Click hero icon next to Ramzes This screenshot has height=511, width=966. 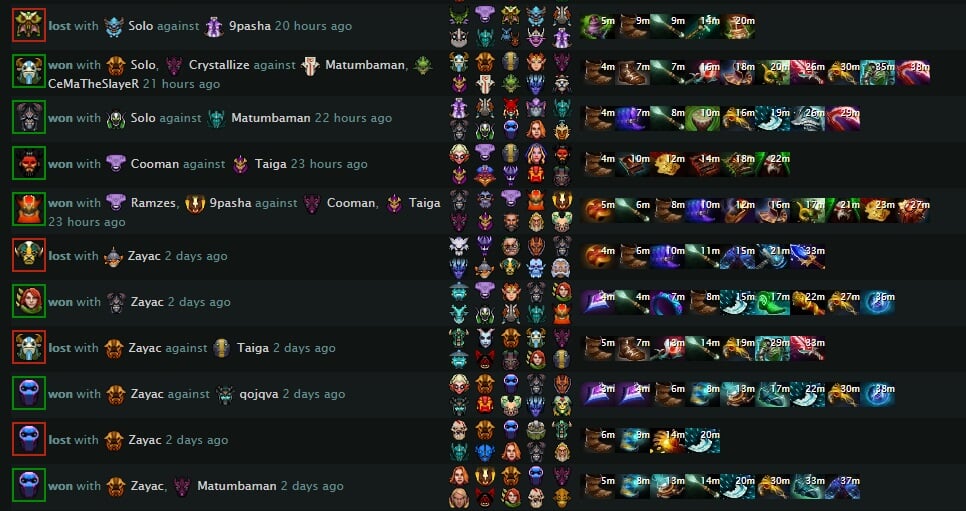tap(115, 203)
